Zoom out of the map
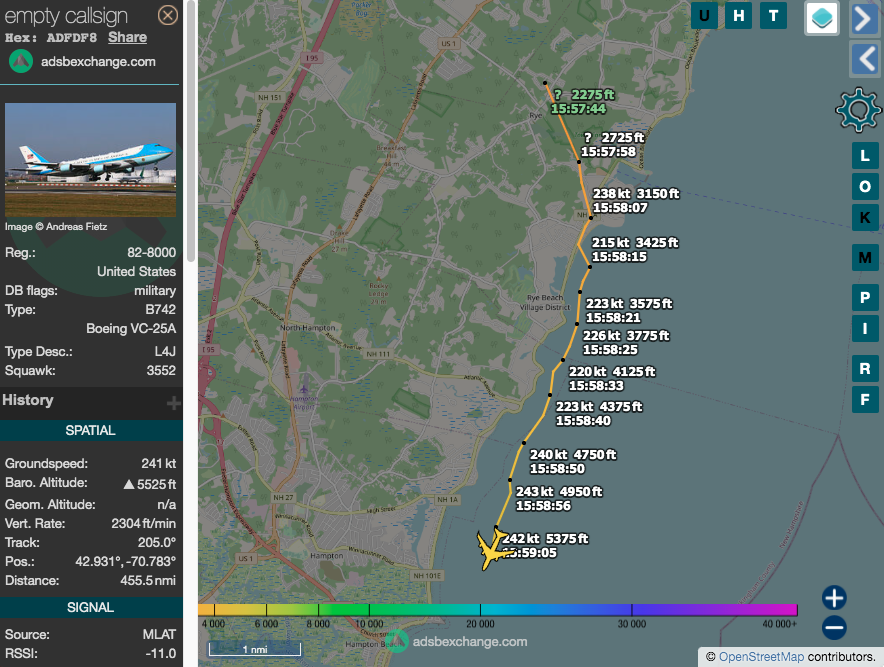 (x=834, y=628)
